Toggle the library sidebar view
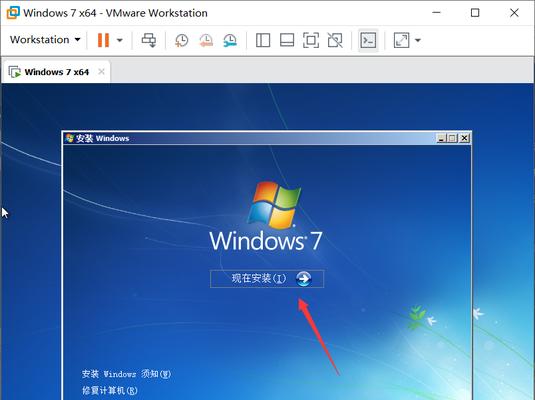The width and height of the screenshot is (535, 400). [263, 40]
